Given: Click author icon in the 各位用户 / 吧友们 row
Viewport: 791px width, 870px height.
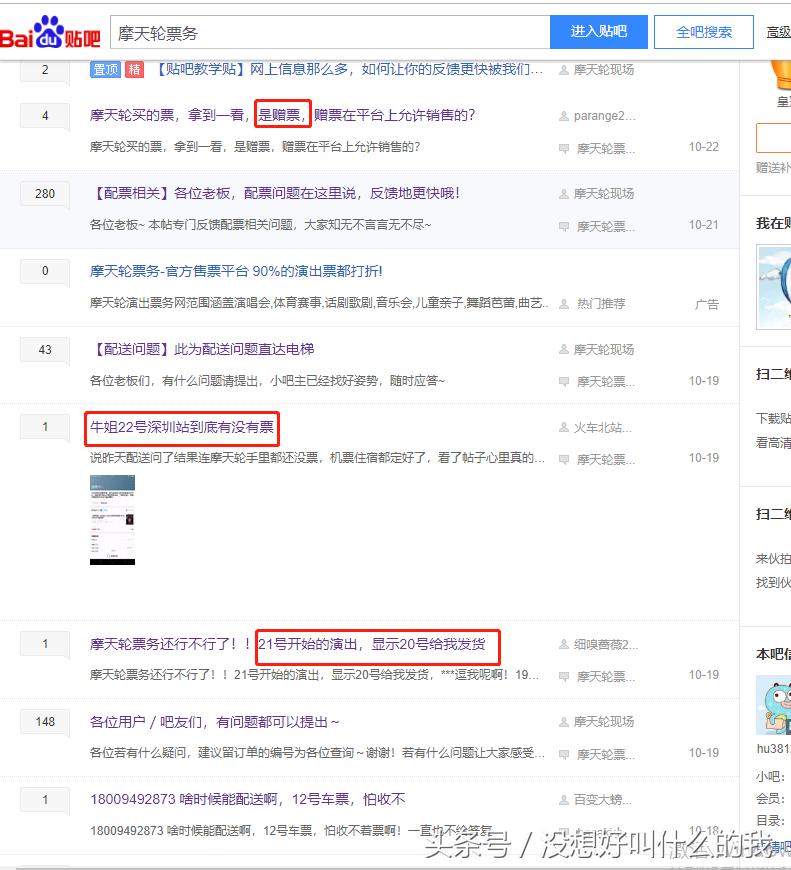Looking at the screenshot, I should 564,722.
